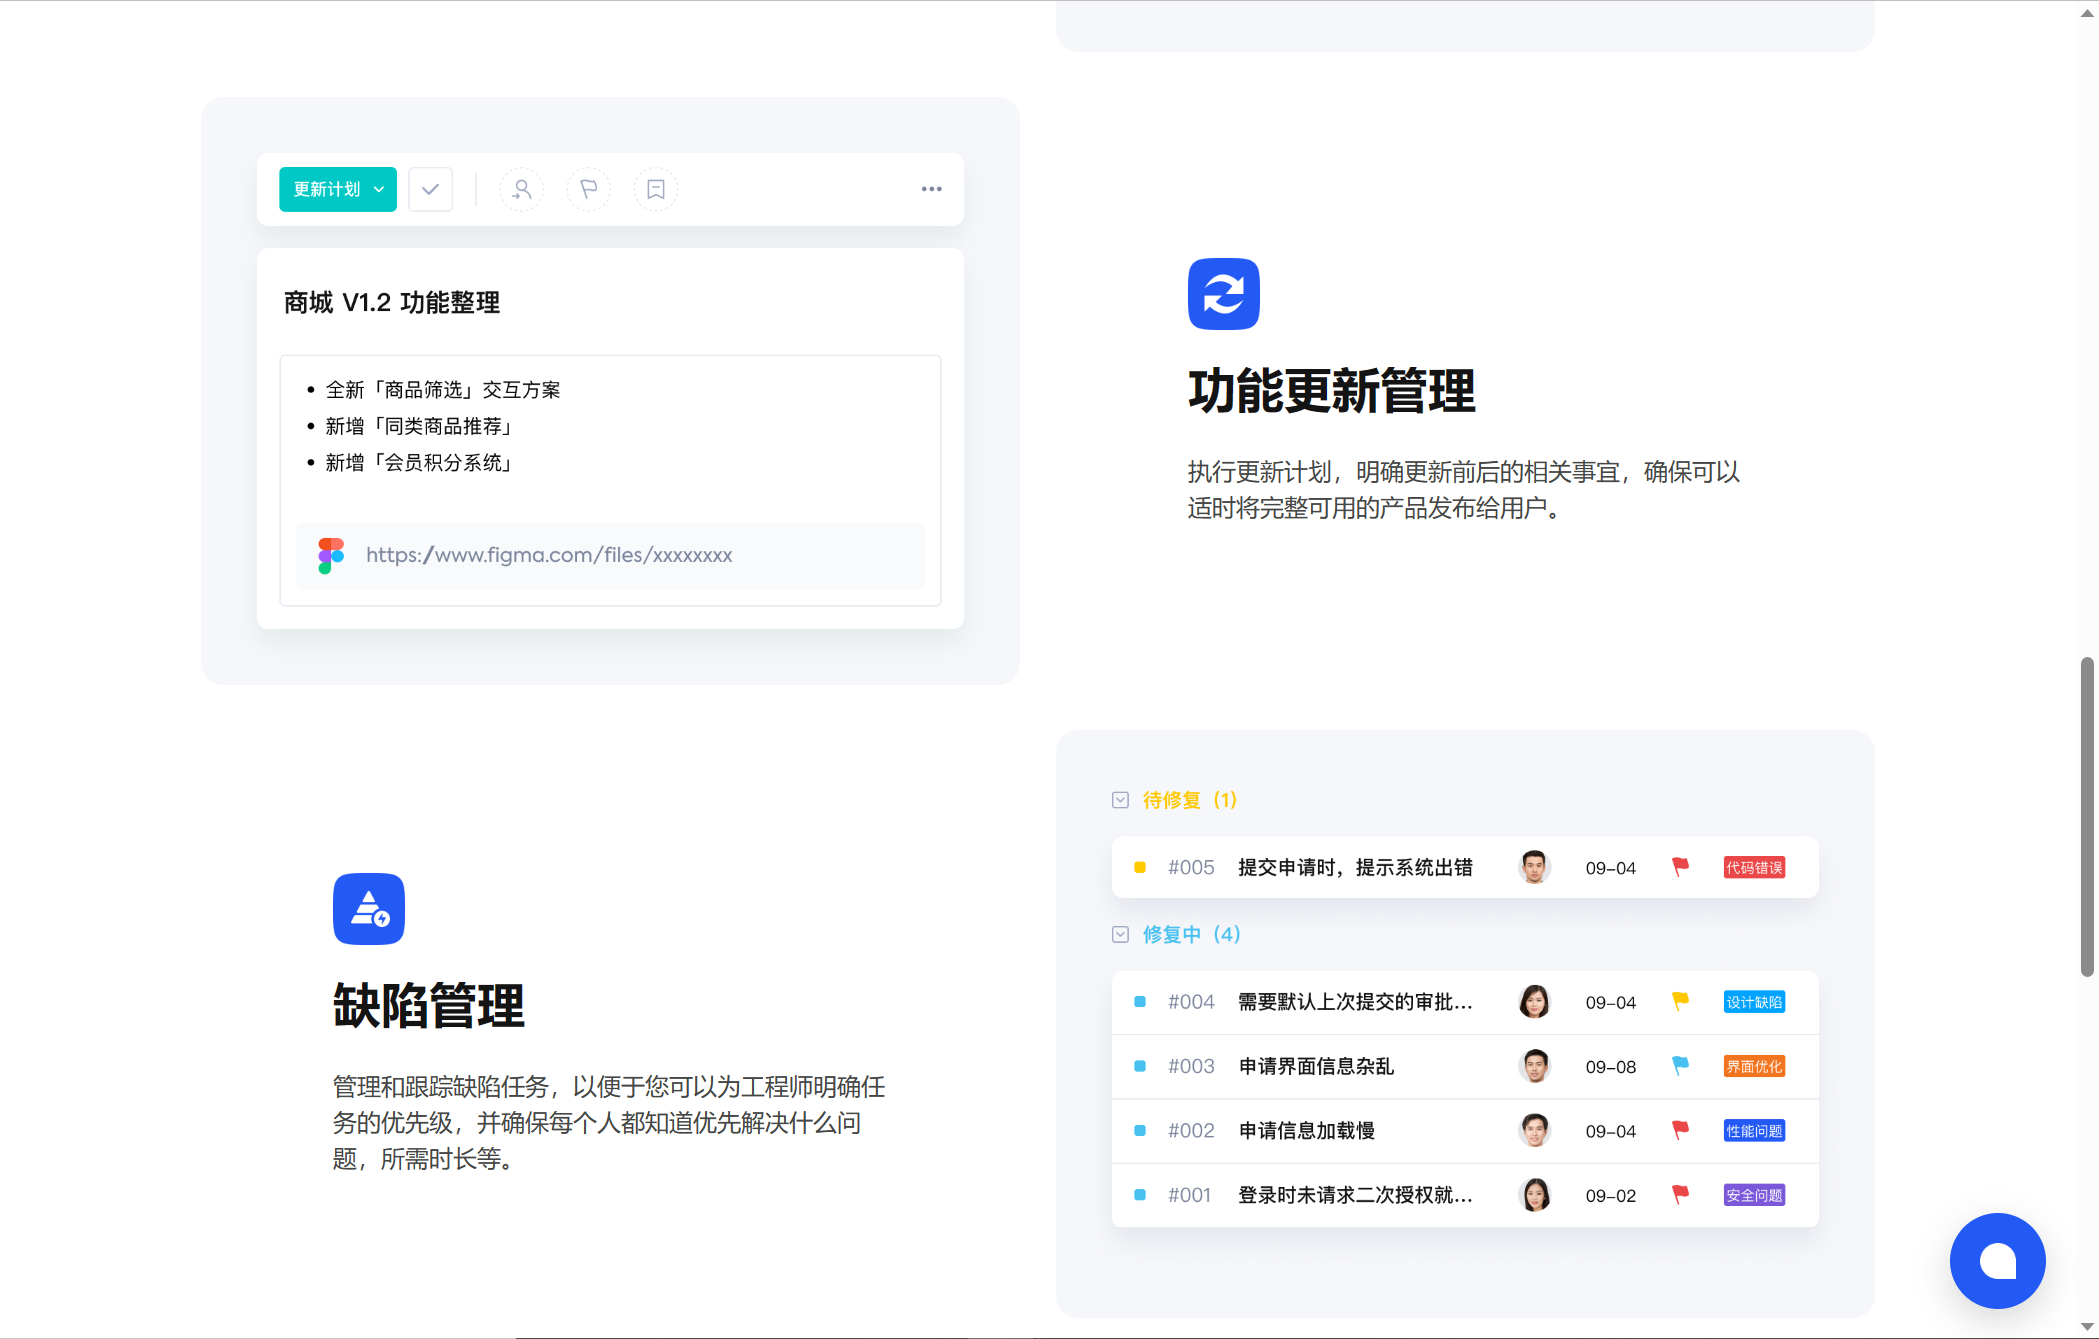Collapse the 修复中 (4) group
Image resolution: width=2099 pixels, height=1339 pixels.
[x=1120, y=934]
